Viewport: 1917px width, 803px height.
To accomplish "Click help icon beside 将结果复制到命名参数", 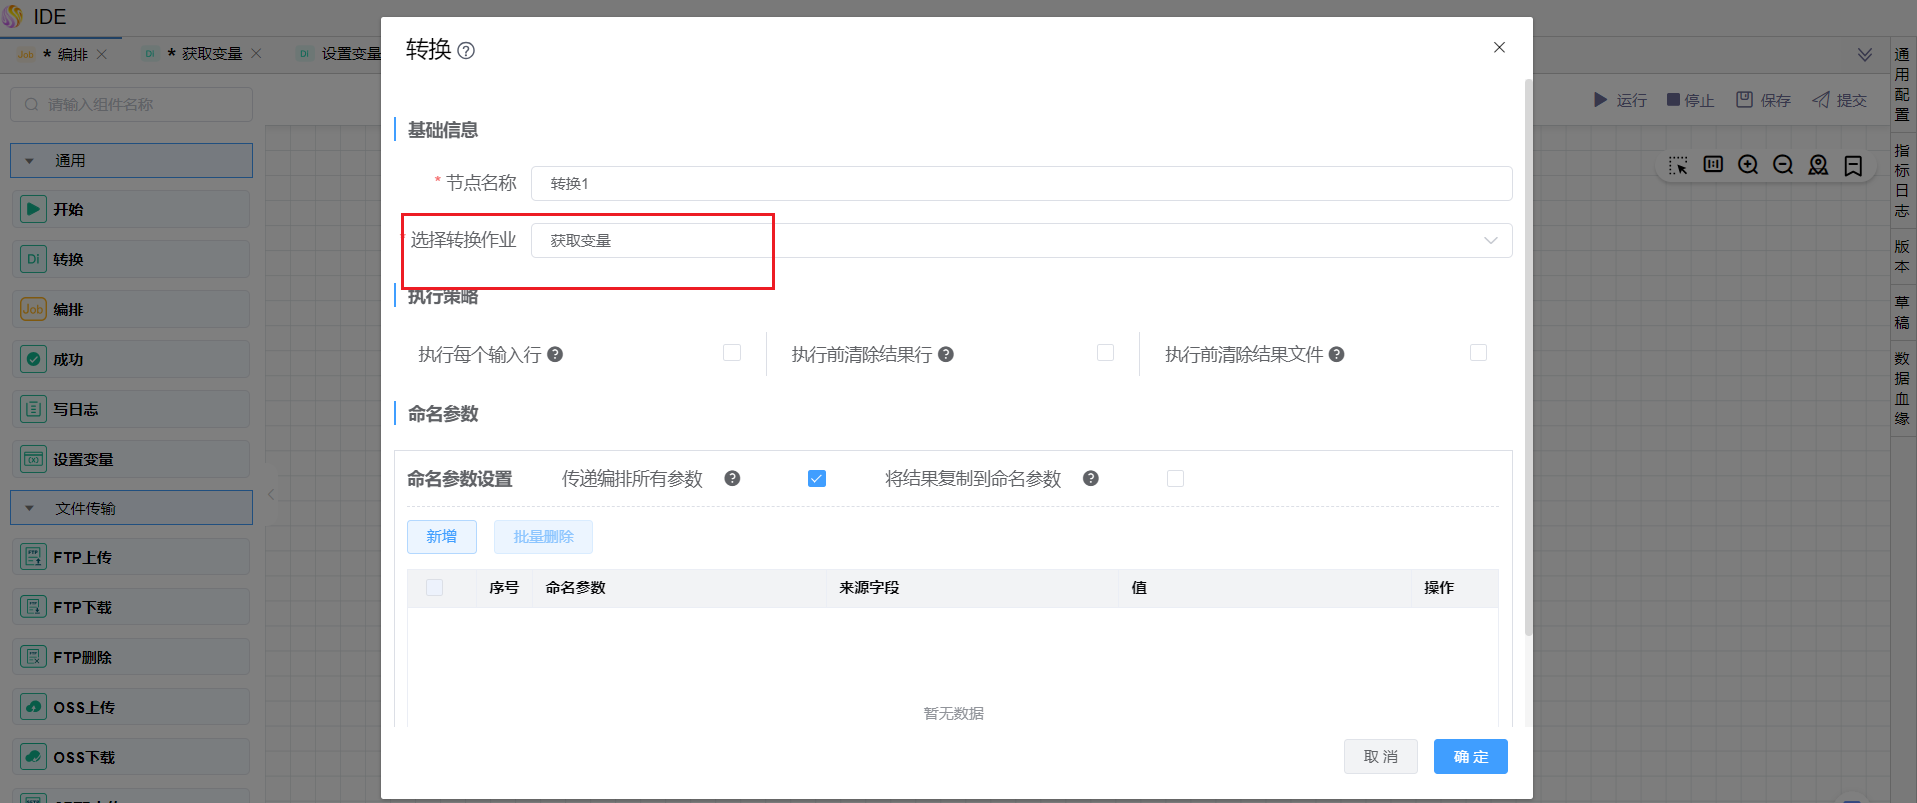I will [1091, 479].
